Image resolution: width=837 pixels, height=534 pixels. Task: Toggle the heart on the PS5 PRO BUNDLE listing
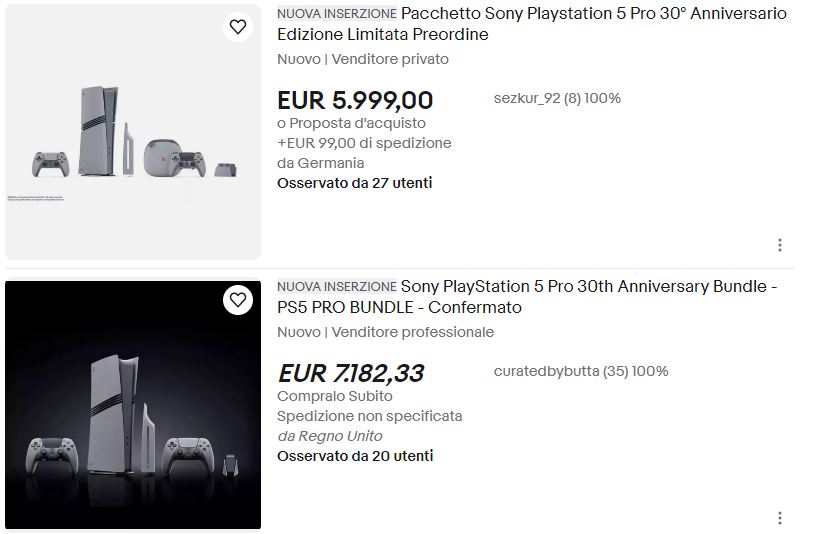click(x=238, y=300)
